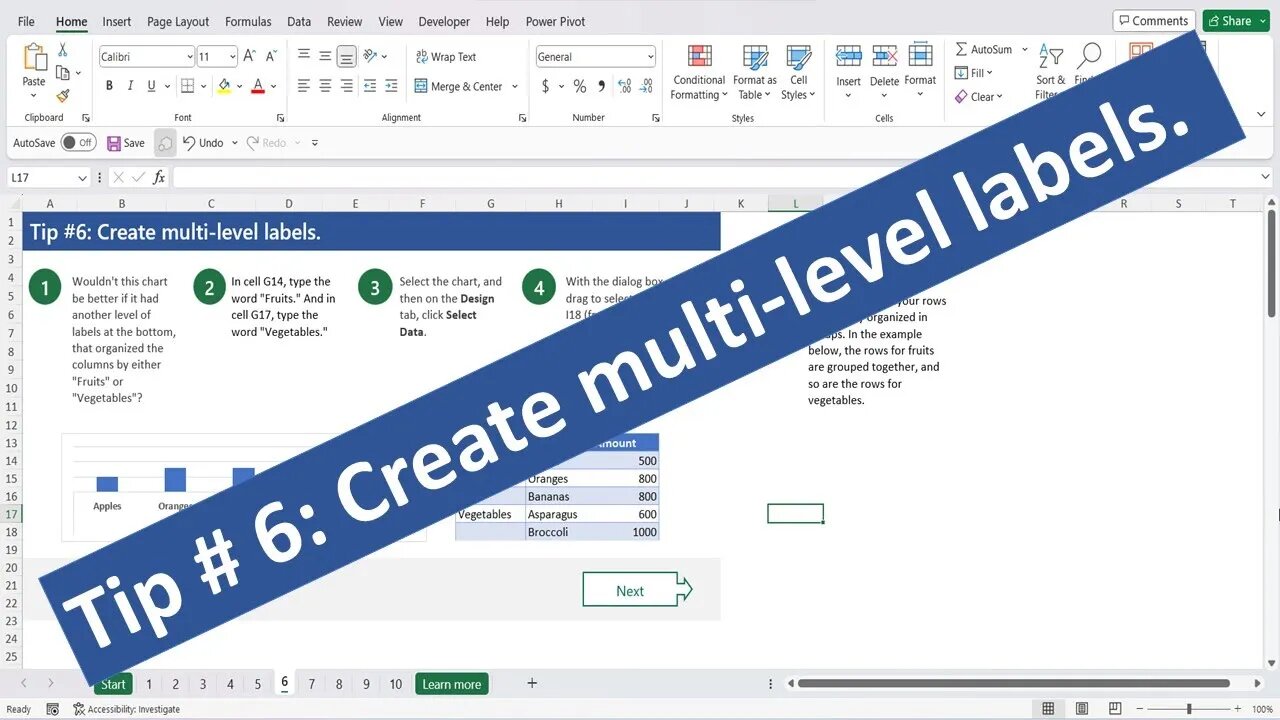
Task: Toggle the AutoSave switch
Action: click(78, 143)
